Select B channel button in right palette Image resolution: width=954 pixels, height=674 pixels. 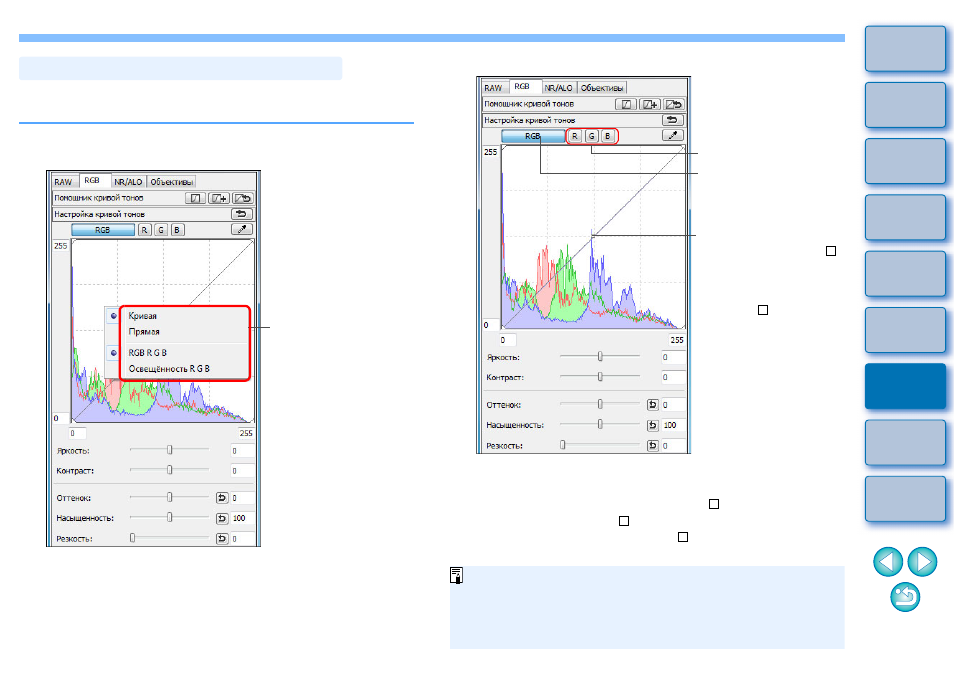coord(607,136)
